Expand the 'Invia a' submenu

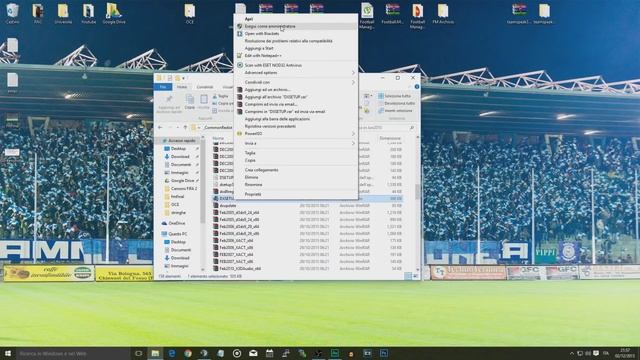[353, 143]
